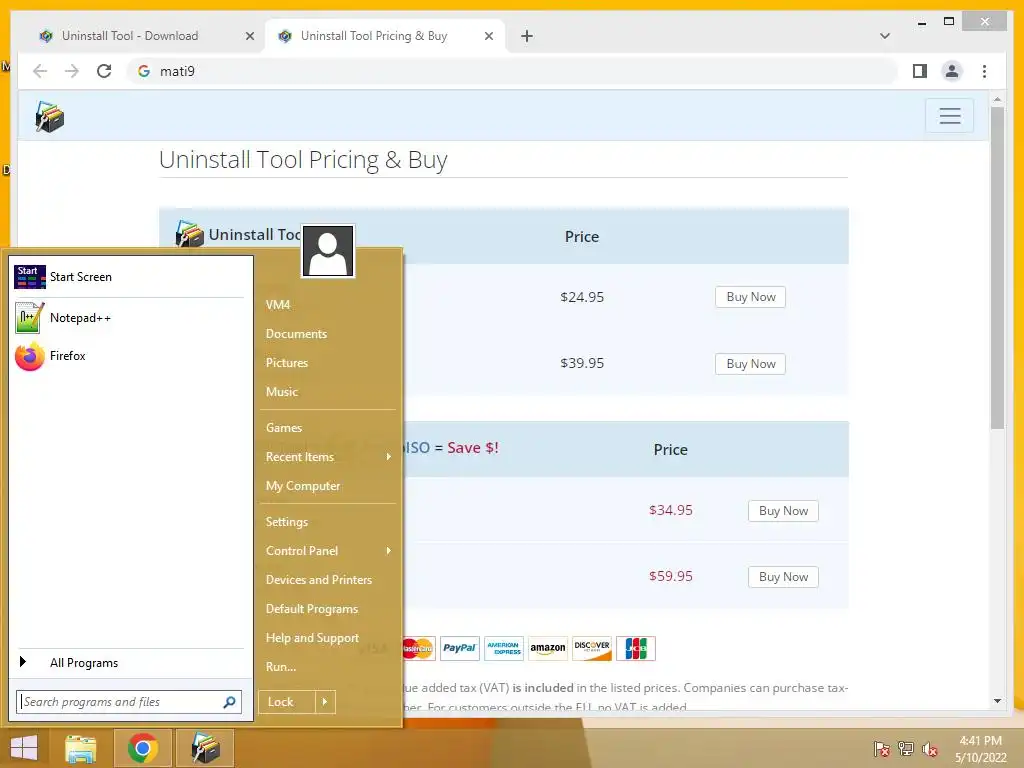1024x768 pixels.
Task: Launch Notepad++ from the start menu
Action: tap(129, 318)
